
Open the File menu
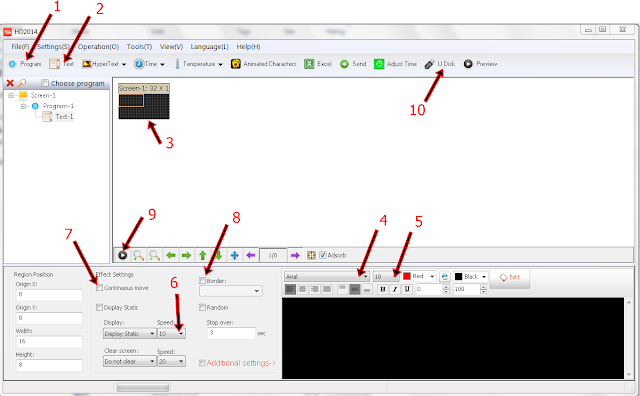coord(20,47)
